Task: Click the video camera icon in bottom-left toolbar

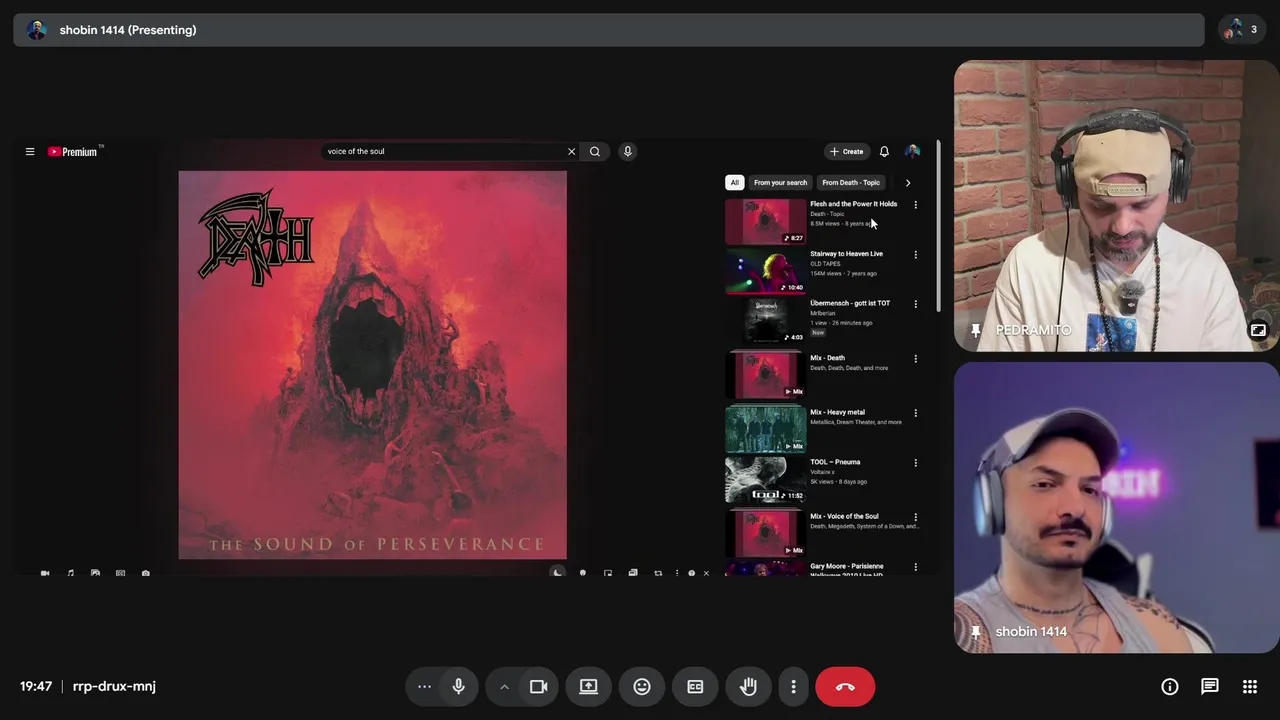Action: (45, 573)
